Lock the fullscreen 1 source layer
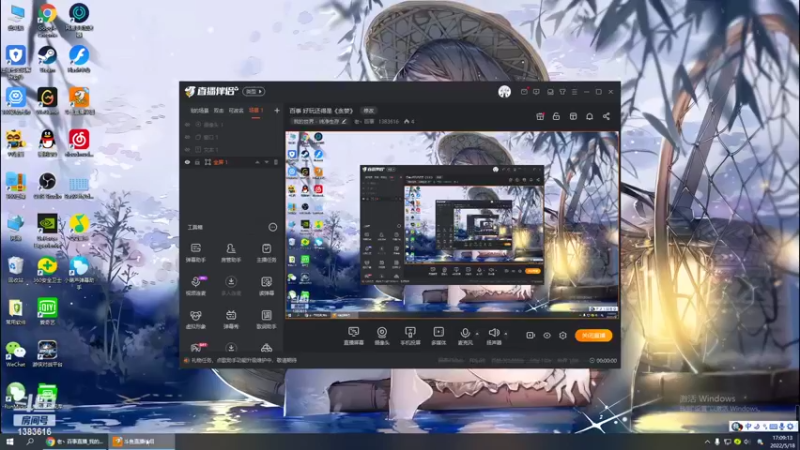 click(197, 162)
